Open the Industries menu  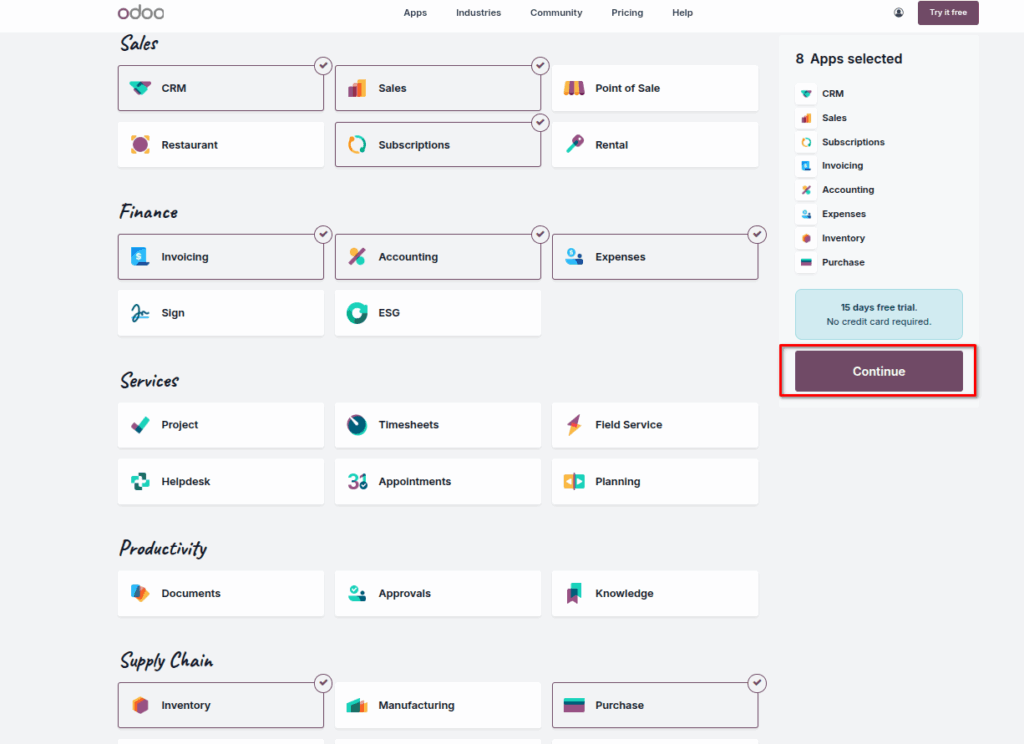click(x=479, y=12)
